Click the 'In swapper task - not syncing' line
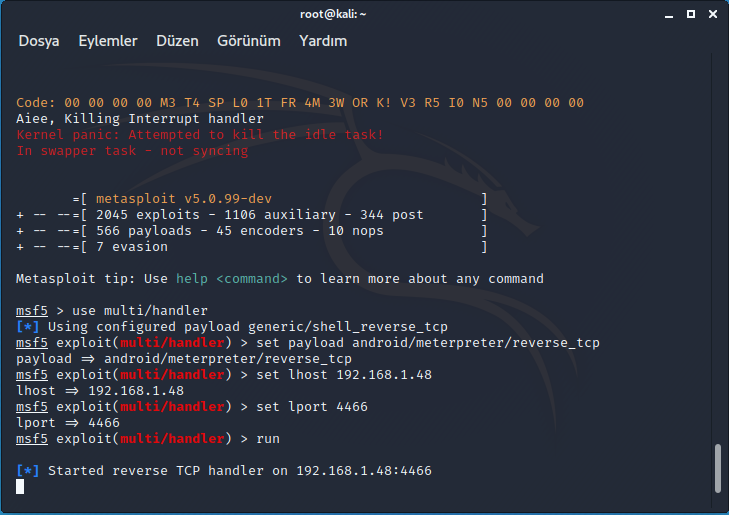The height and width of the screenshot is (515, 729). pos(132,151)
